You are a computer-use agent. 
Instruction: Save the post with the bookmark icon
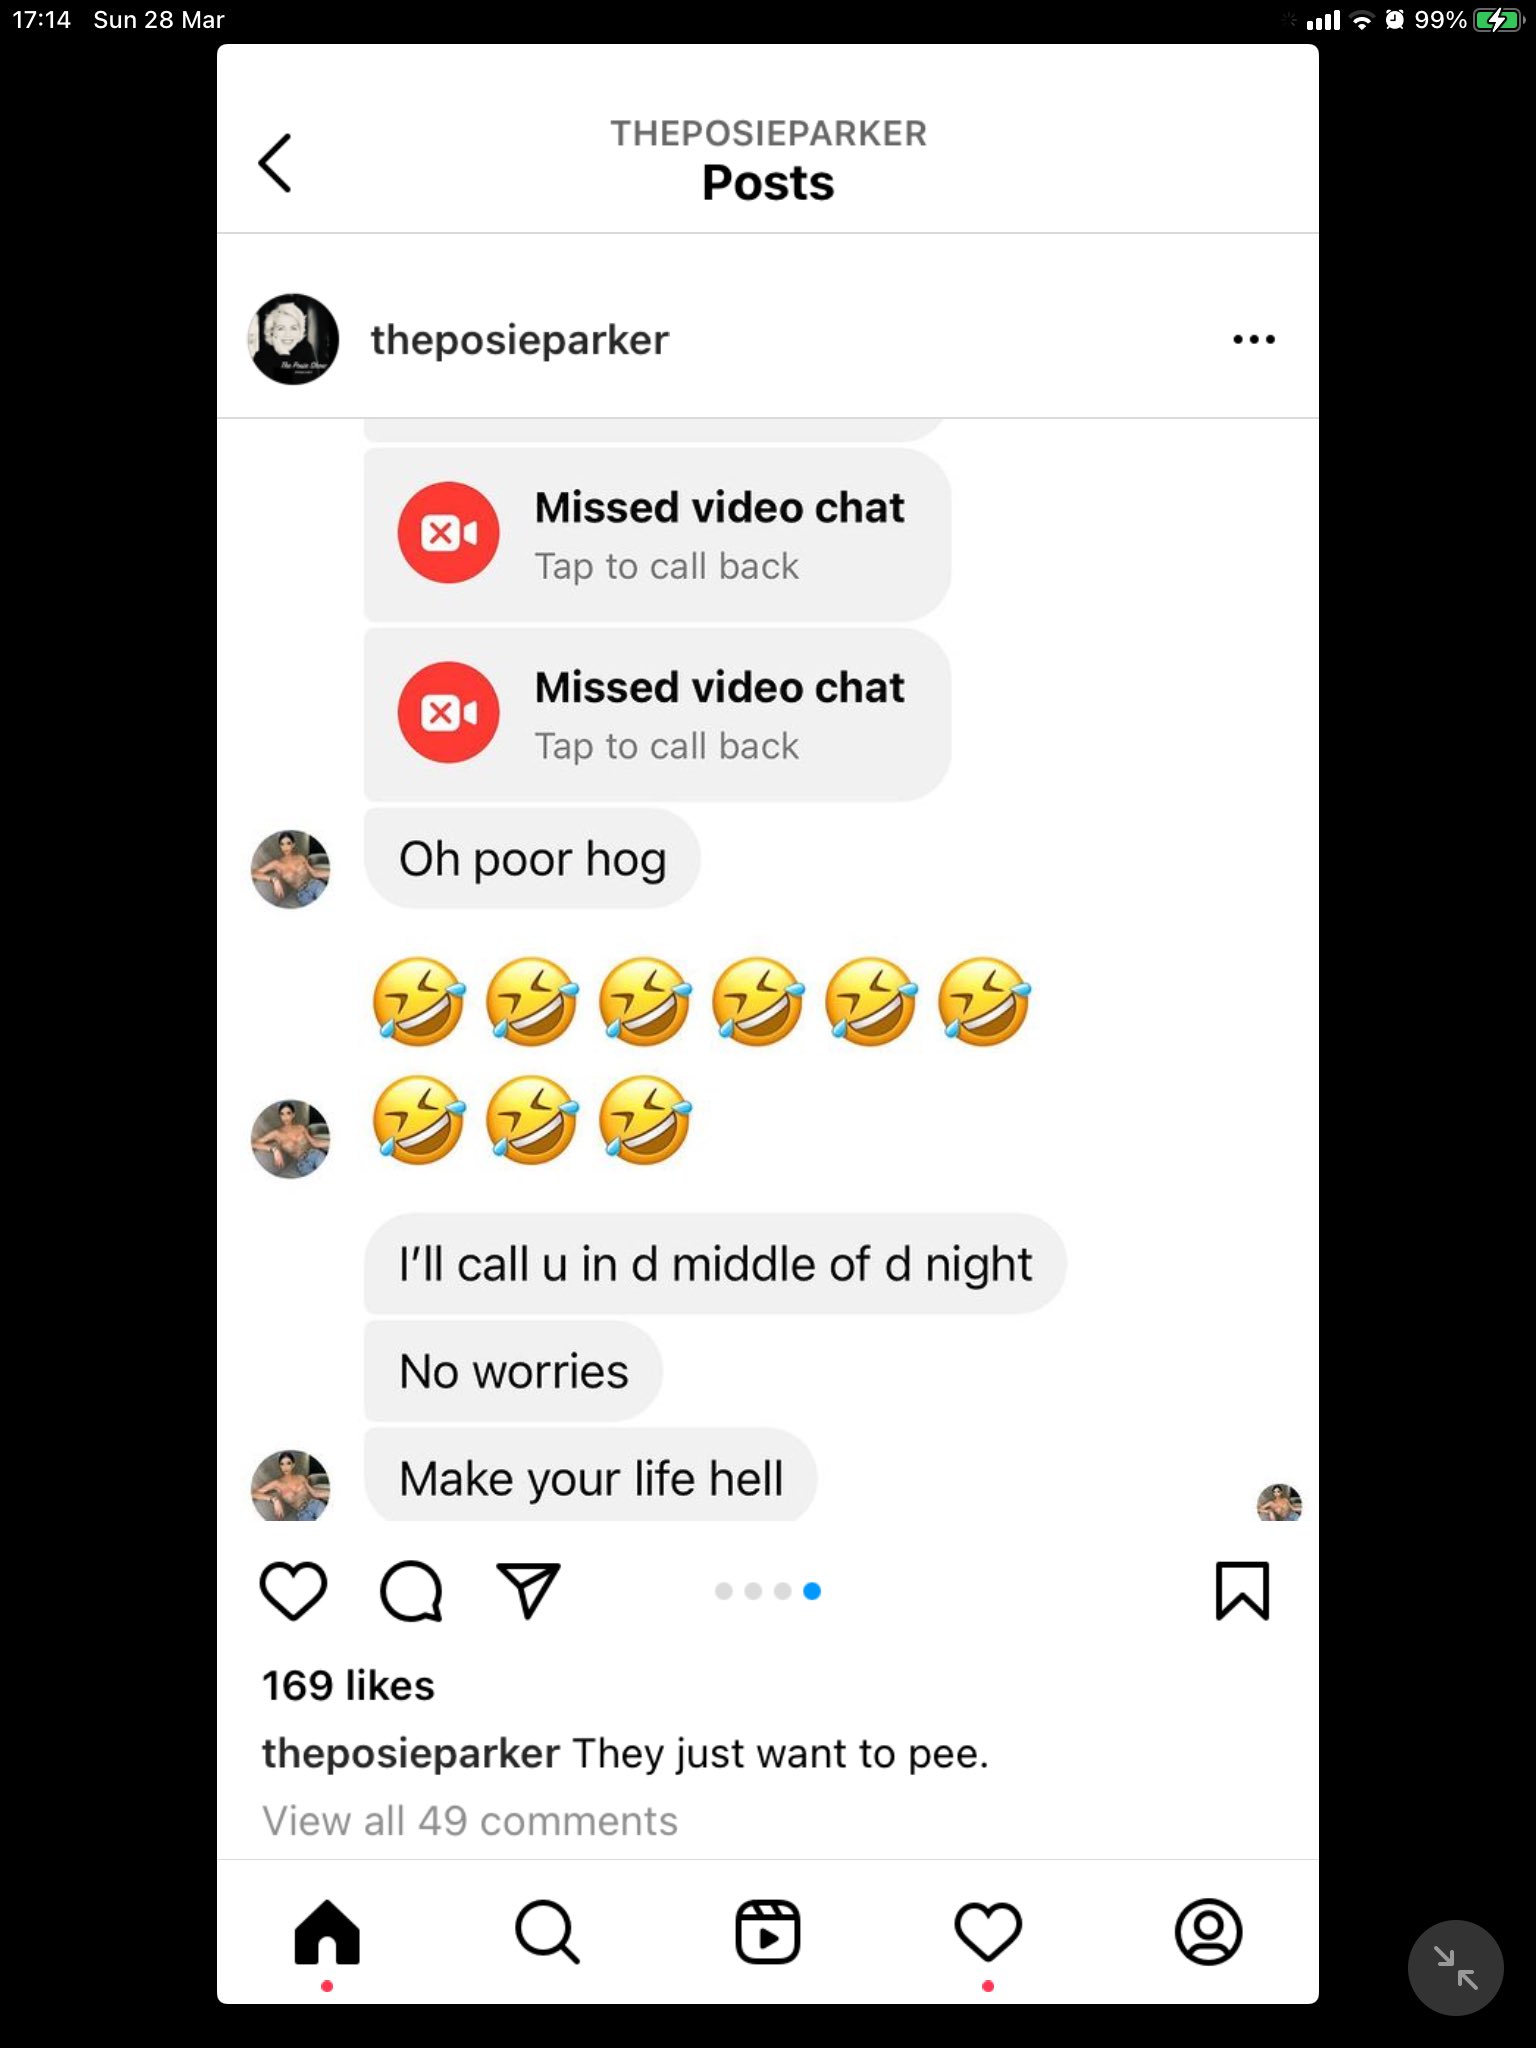pyautogui.click(x=1242, y=1590)
